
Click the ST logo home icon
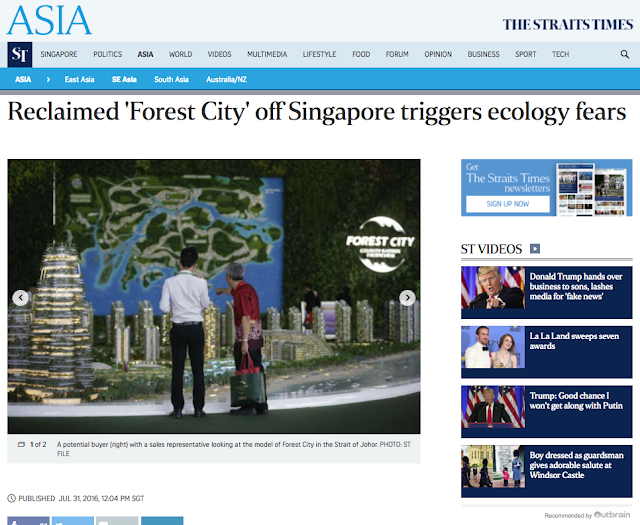20,54
